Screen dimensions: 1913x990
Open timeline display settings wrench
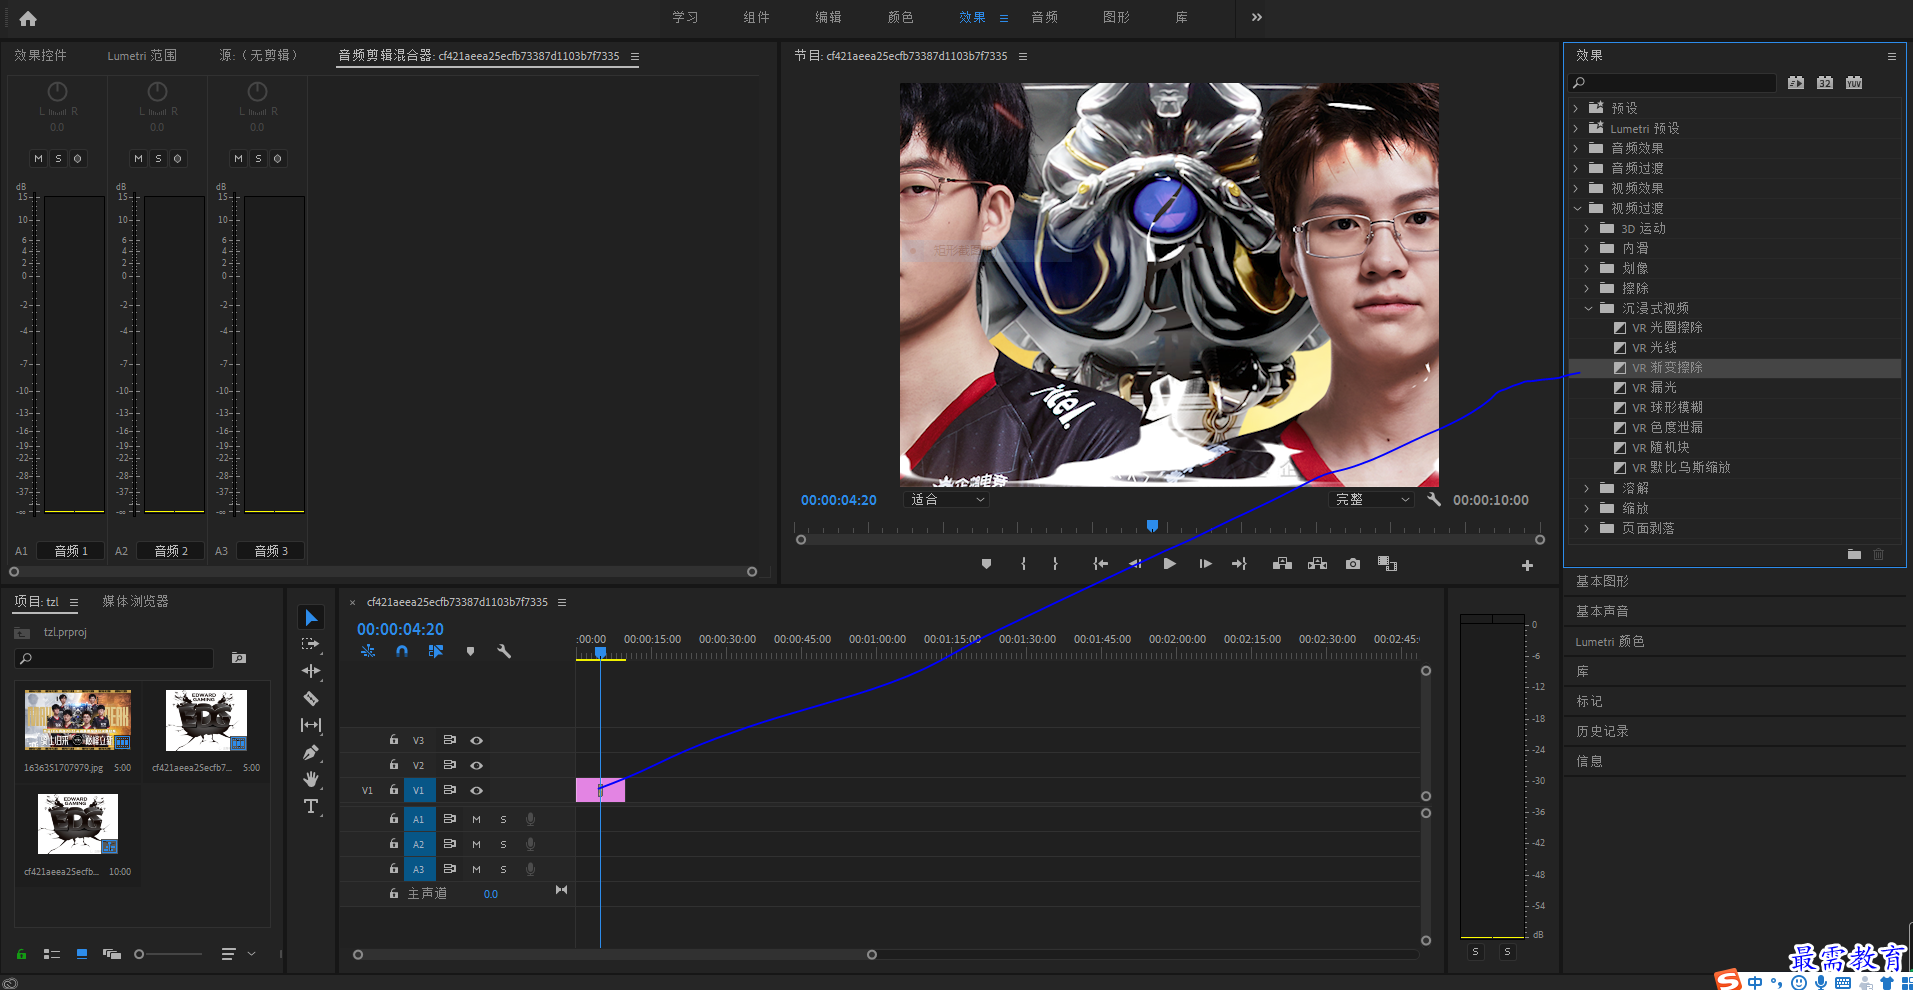[504, 651]
